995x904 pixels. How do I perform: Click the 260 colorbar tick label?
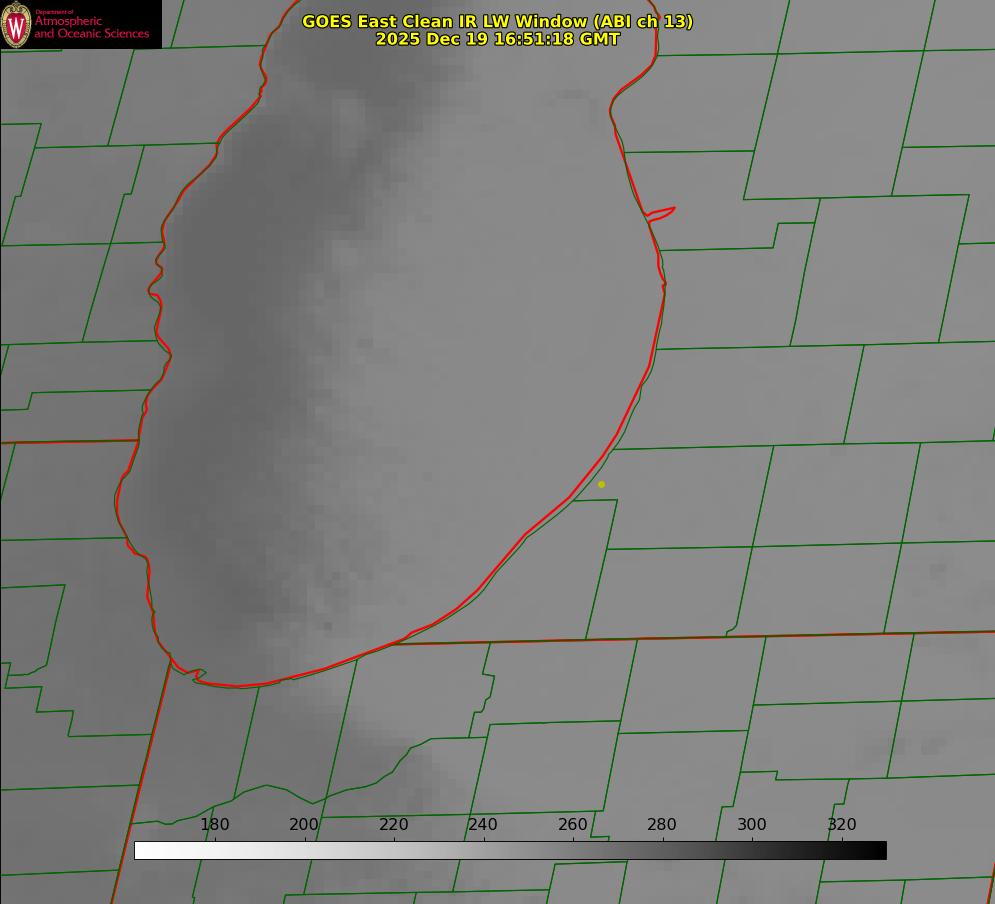click(x=573, y=824)
